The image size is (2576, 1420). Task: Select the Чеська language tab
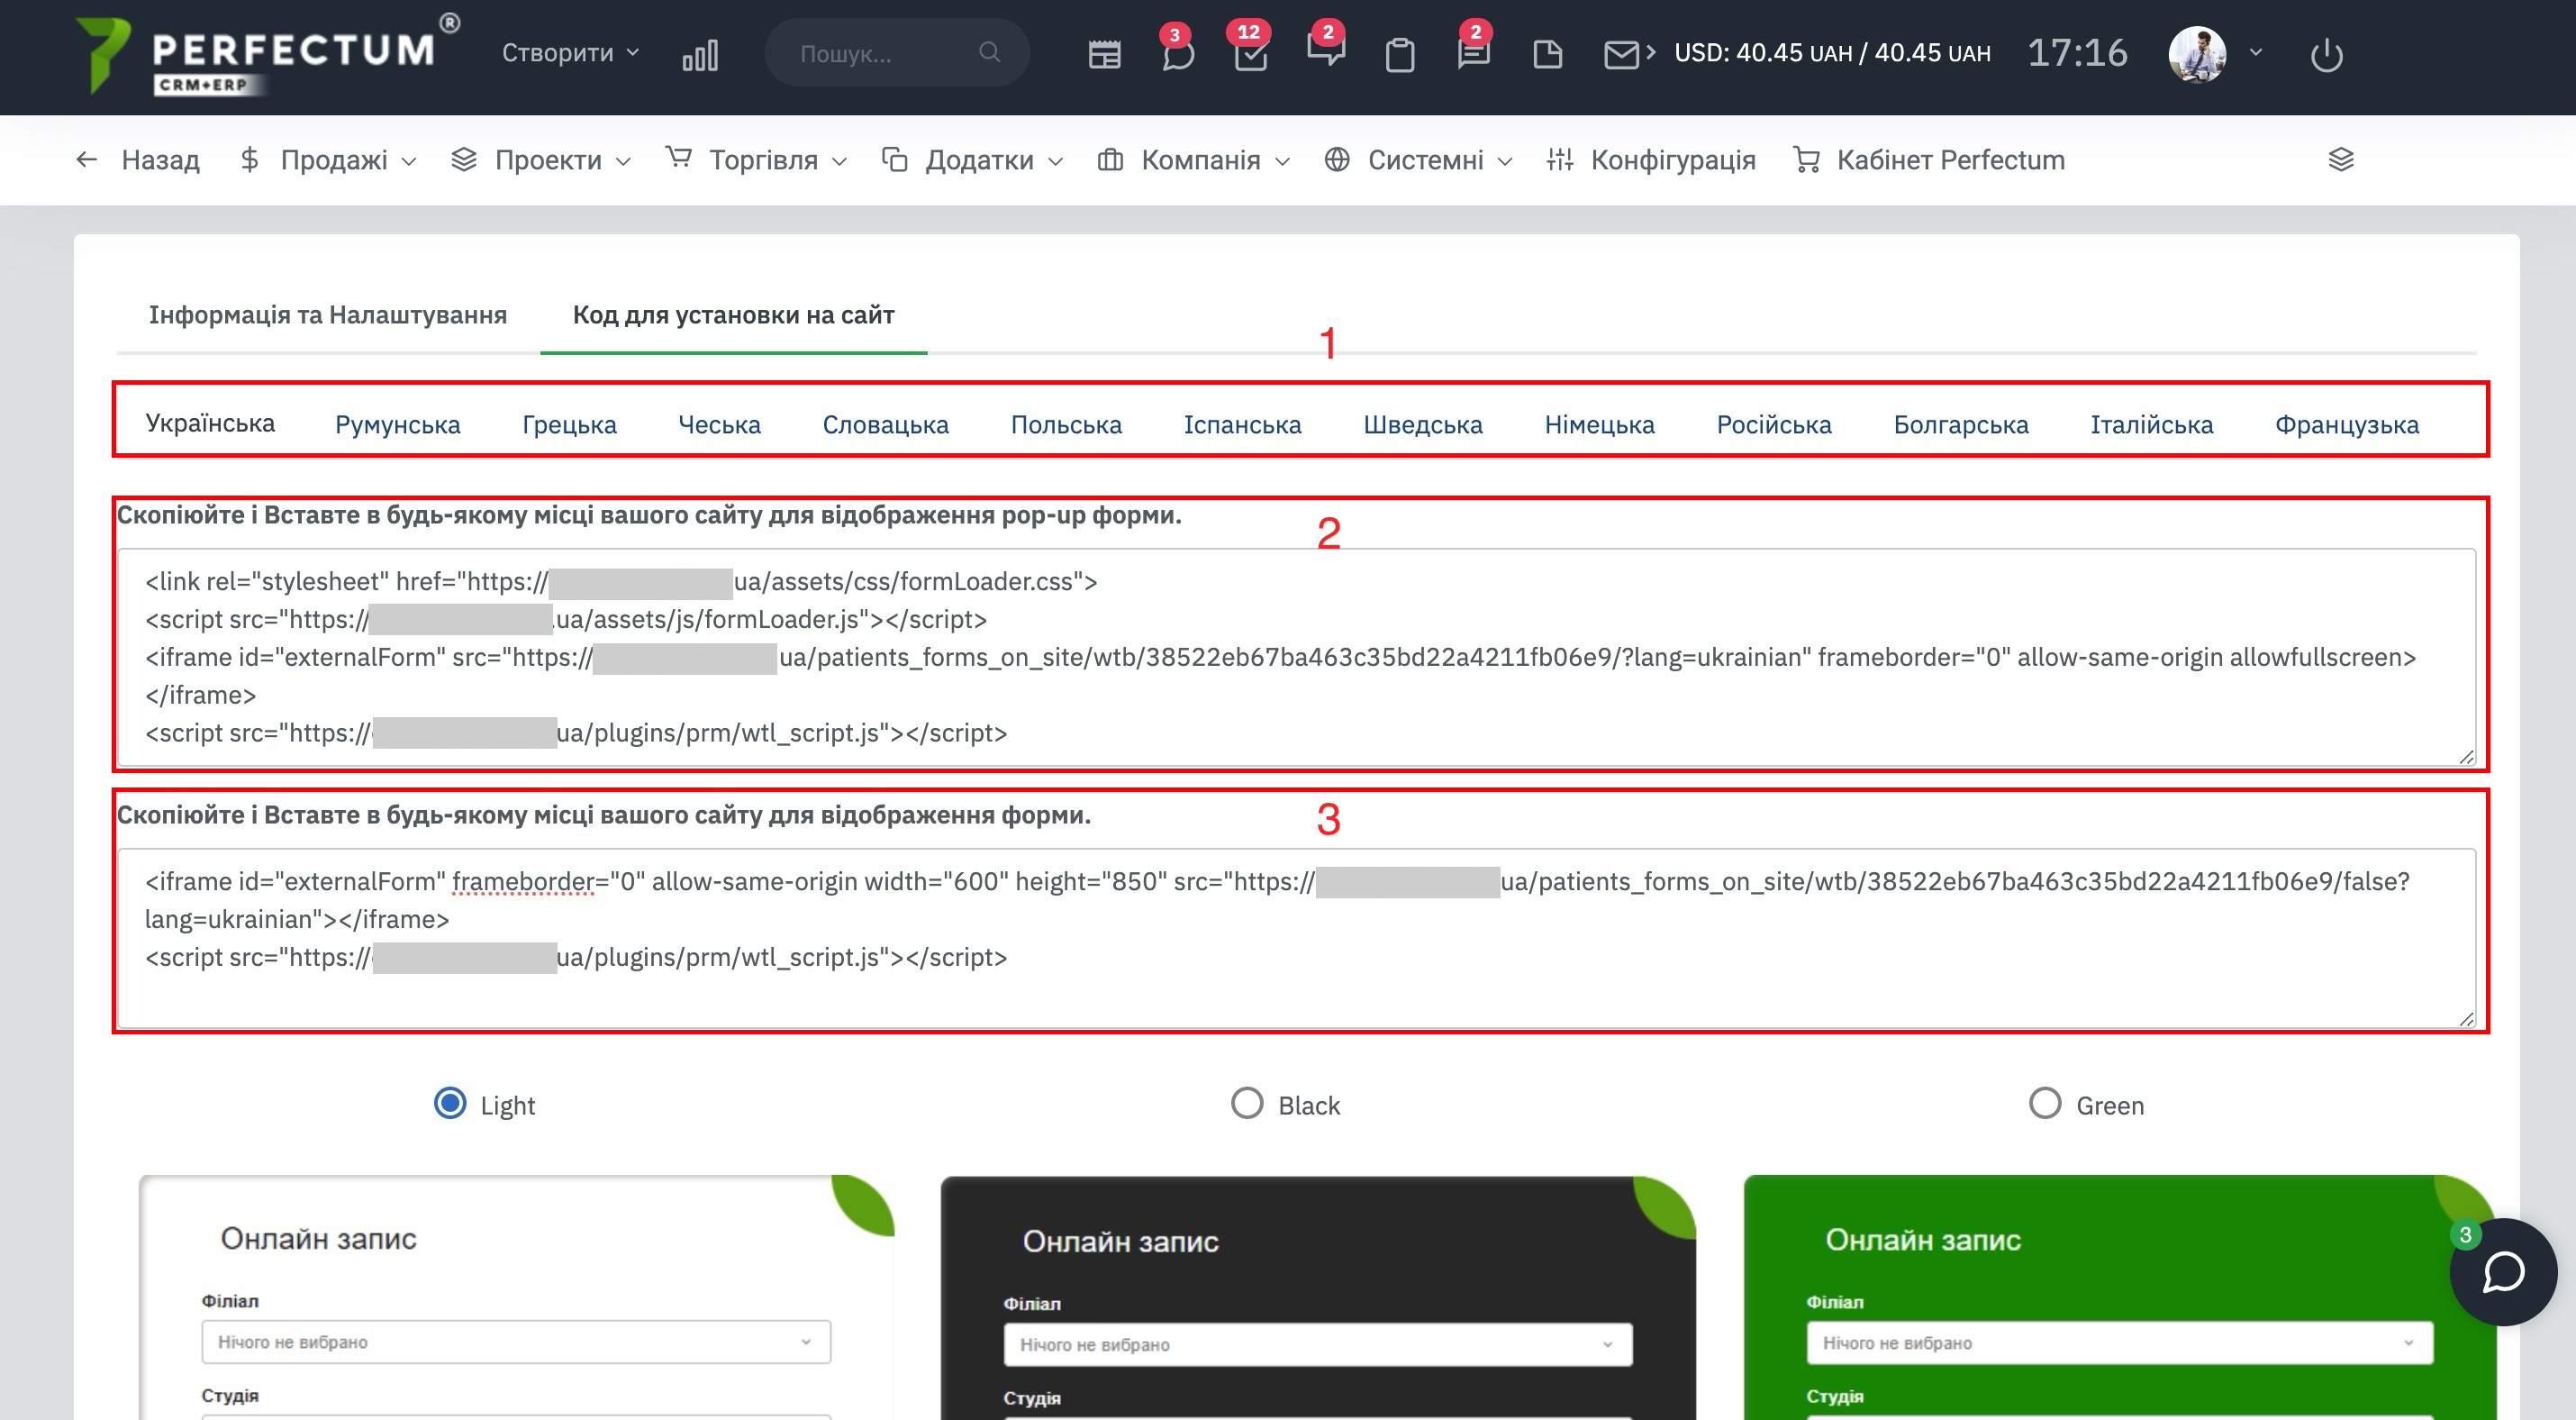point(720,425)
